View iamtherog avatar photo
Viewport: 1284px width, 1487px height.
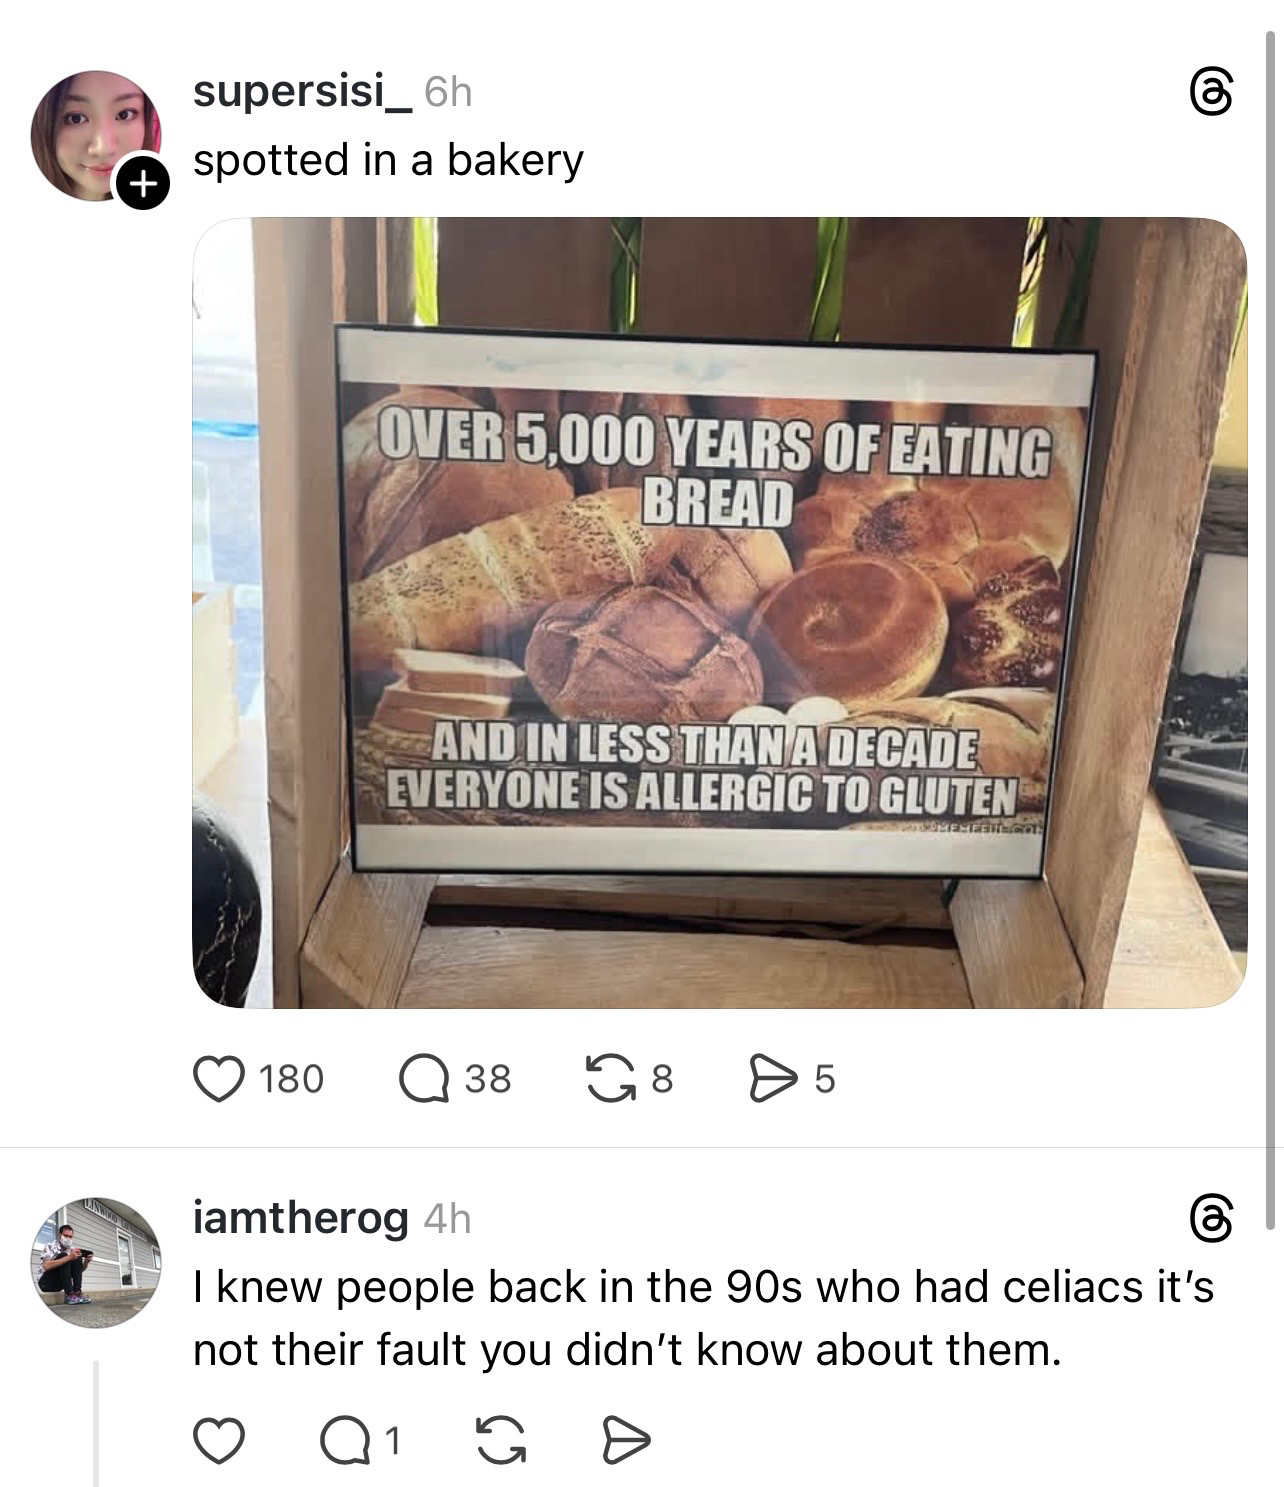point(95,1262)
